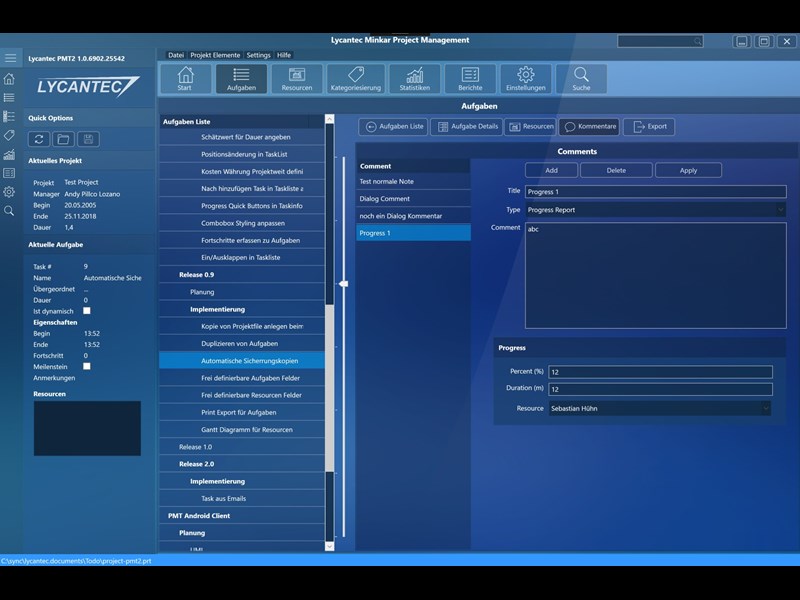
Task: Open the Projekt Elemente menu
Action: 215,55
